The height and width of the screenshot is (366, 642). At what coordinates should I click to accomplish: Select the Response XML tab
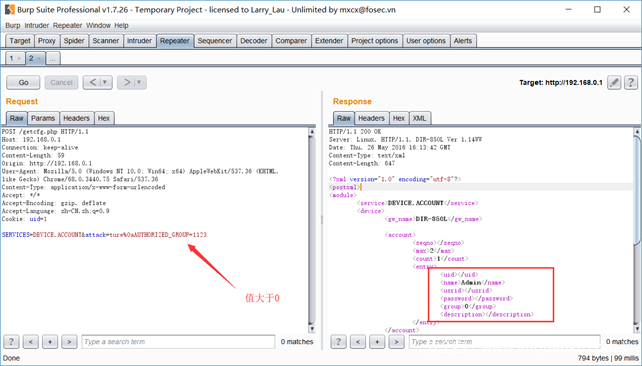coord(419,118)
